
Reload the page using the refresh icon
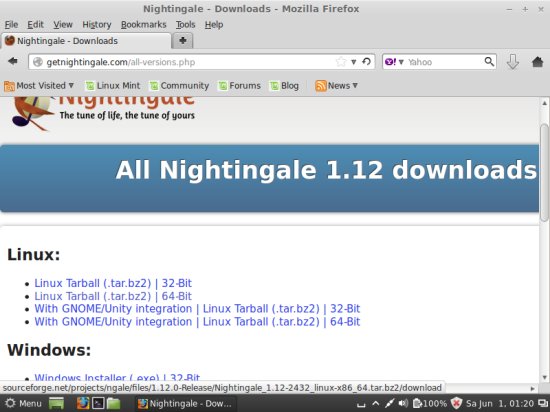367,62
